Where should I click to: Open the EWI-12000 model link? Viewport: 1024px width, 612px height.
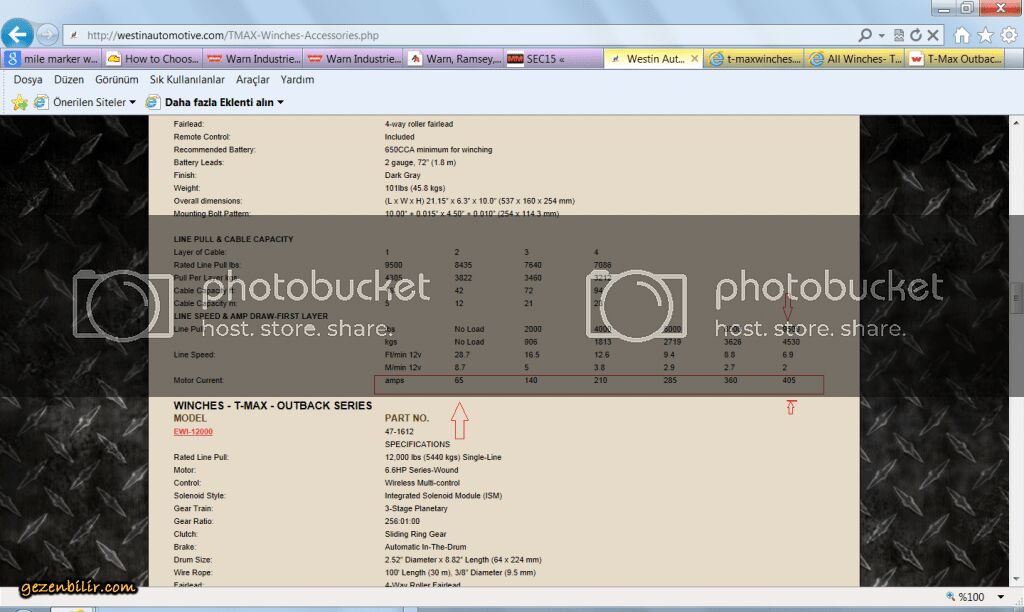193,431
